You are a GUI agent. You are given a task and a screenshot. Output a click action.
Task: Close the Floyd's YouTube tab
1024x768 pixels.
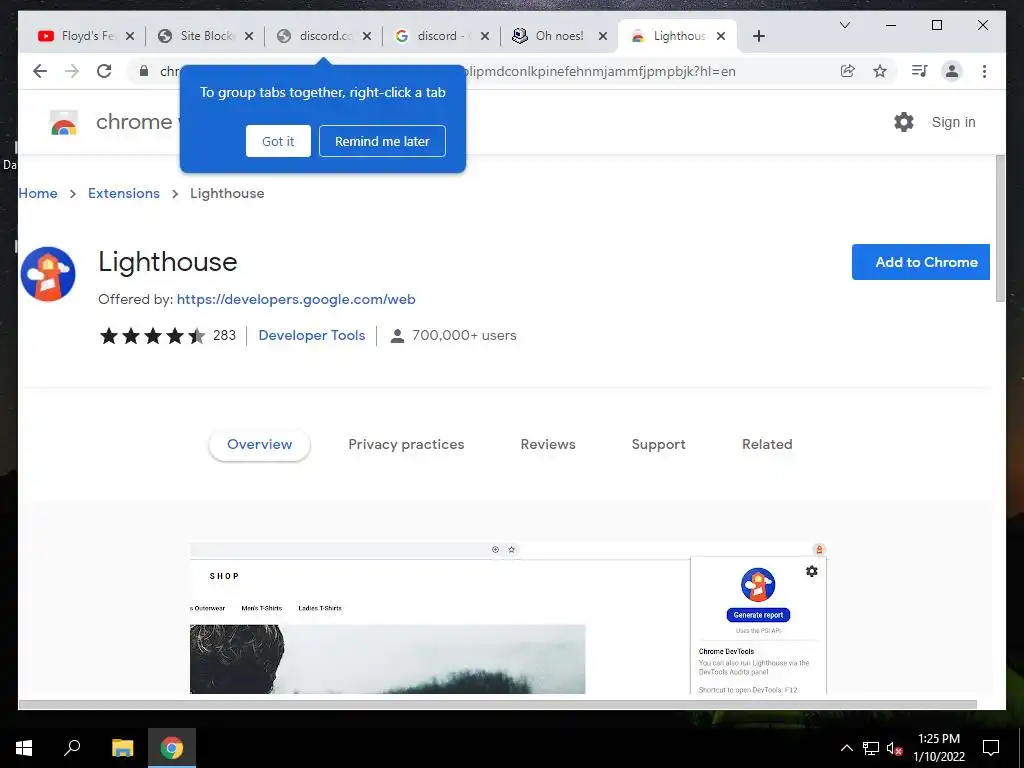click(x=130, y=36)
